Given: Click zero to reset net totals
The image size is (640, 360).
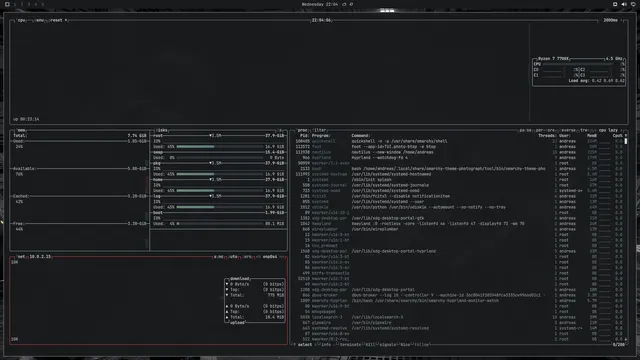Looking at the screenshot, I should pos(248,257).
